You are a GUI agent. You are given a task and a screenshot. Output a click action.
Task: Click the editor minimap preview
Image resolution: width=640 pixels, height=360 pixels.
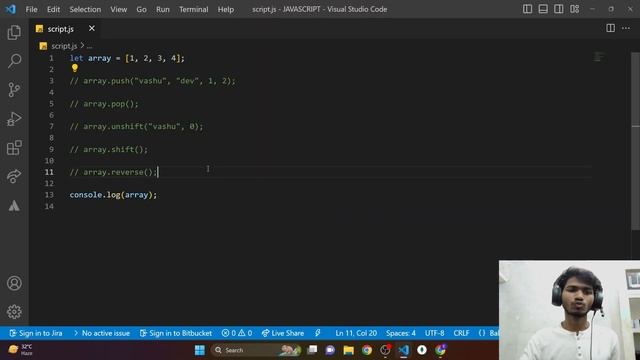pyautogui.click(x=598, y=57)
